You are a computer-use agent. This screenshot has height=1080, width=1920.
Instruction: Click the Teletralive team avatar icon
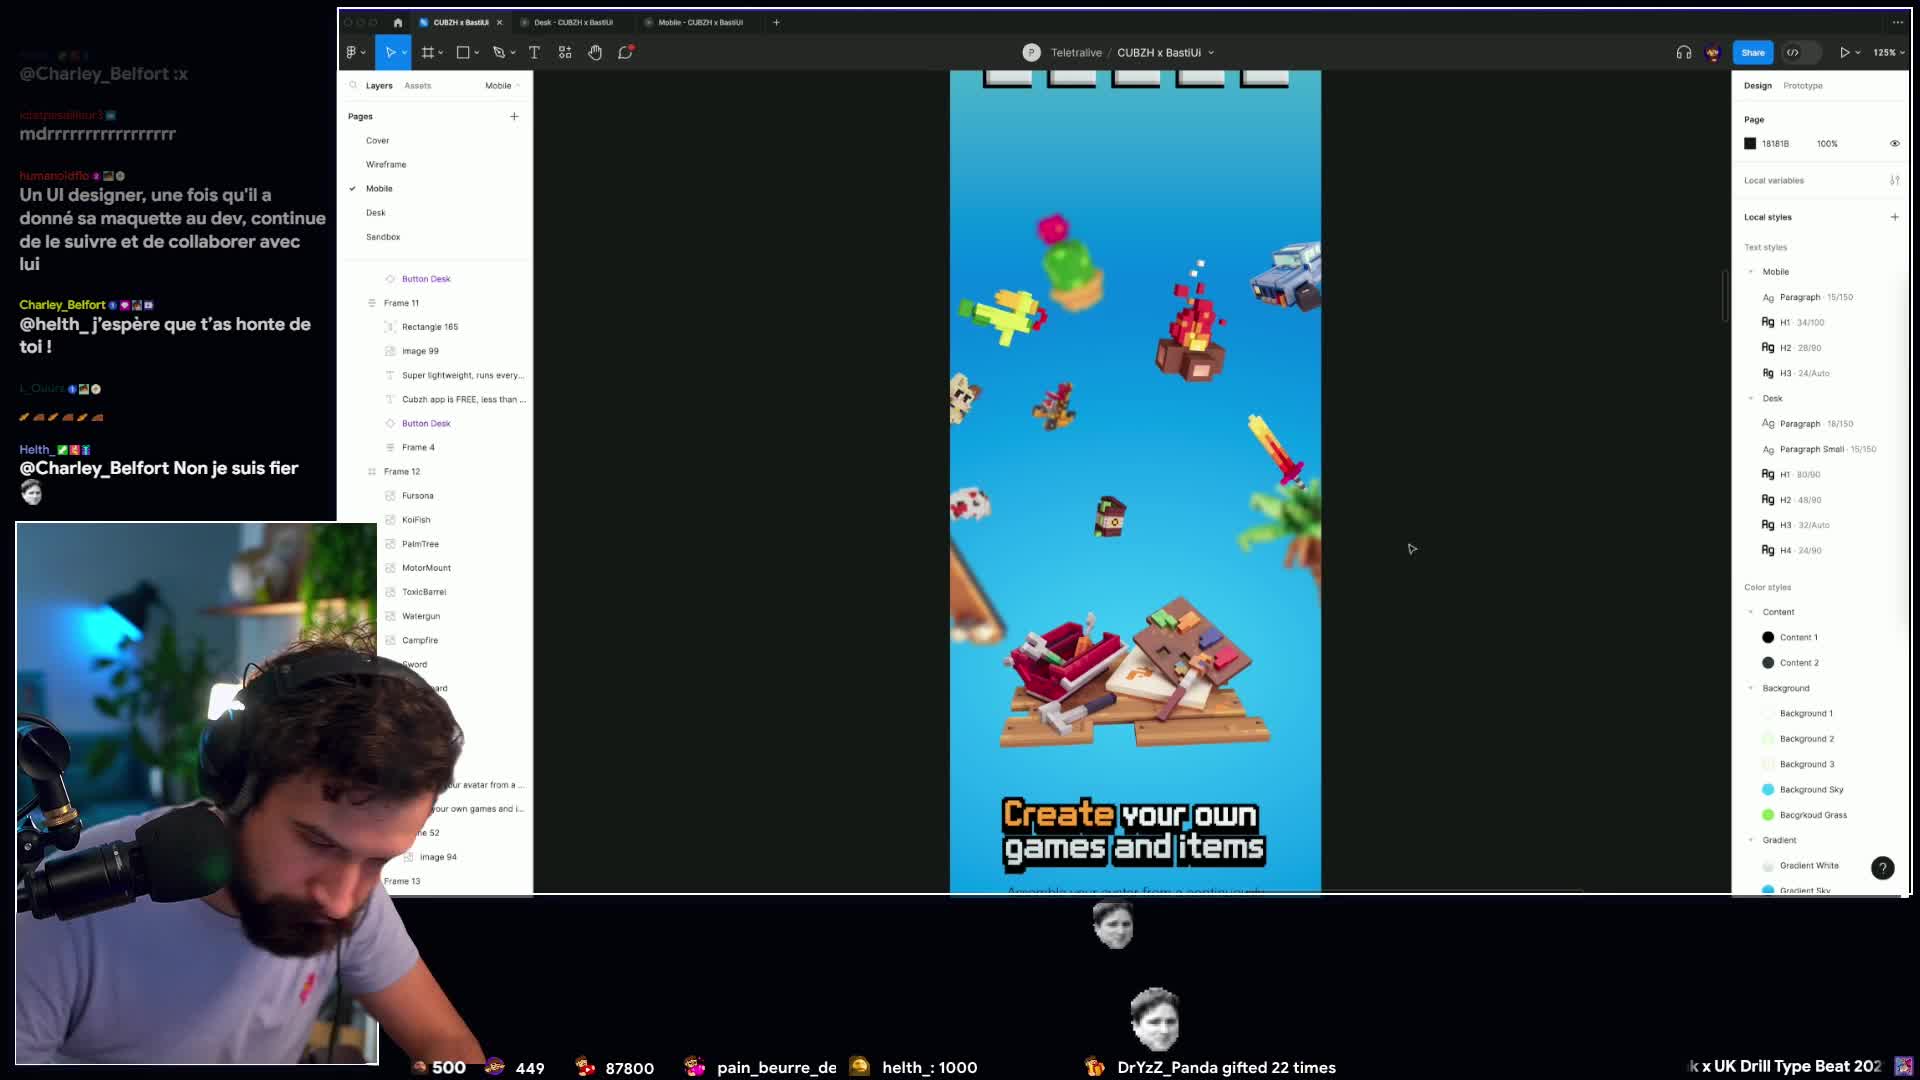(x=1031, y=52)
